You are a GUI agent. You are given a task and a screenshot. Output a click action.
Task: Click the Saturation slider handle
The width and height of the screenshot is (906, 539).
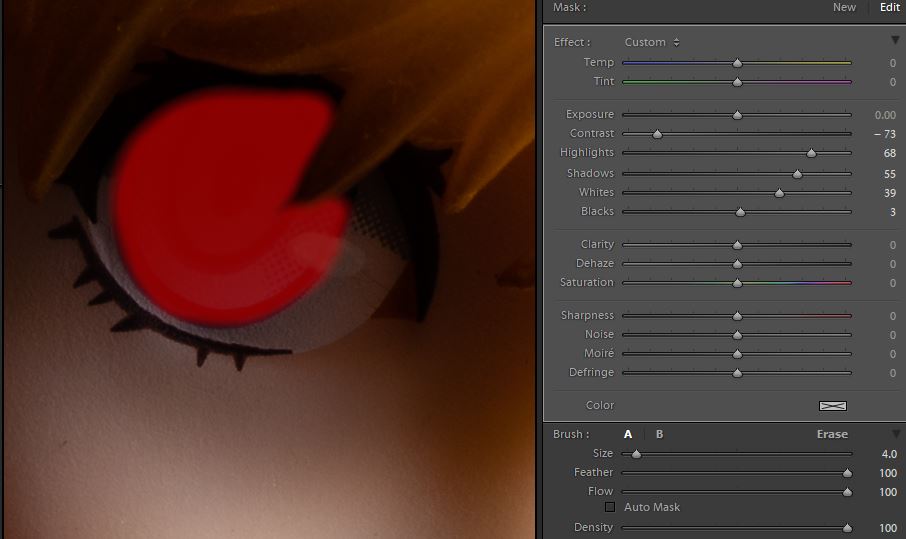737,283
